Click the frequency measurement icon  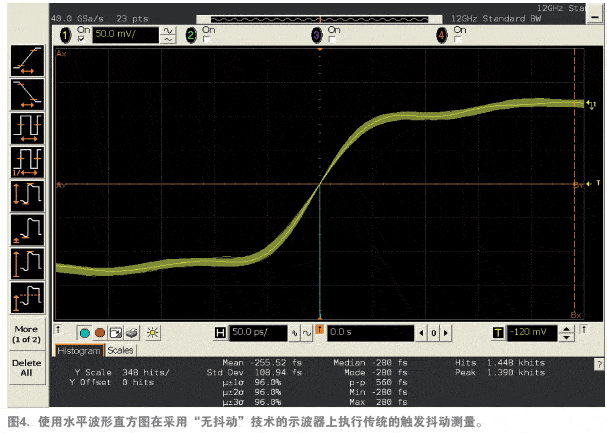pyautogui.click(x=26, y=163)
